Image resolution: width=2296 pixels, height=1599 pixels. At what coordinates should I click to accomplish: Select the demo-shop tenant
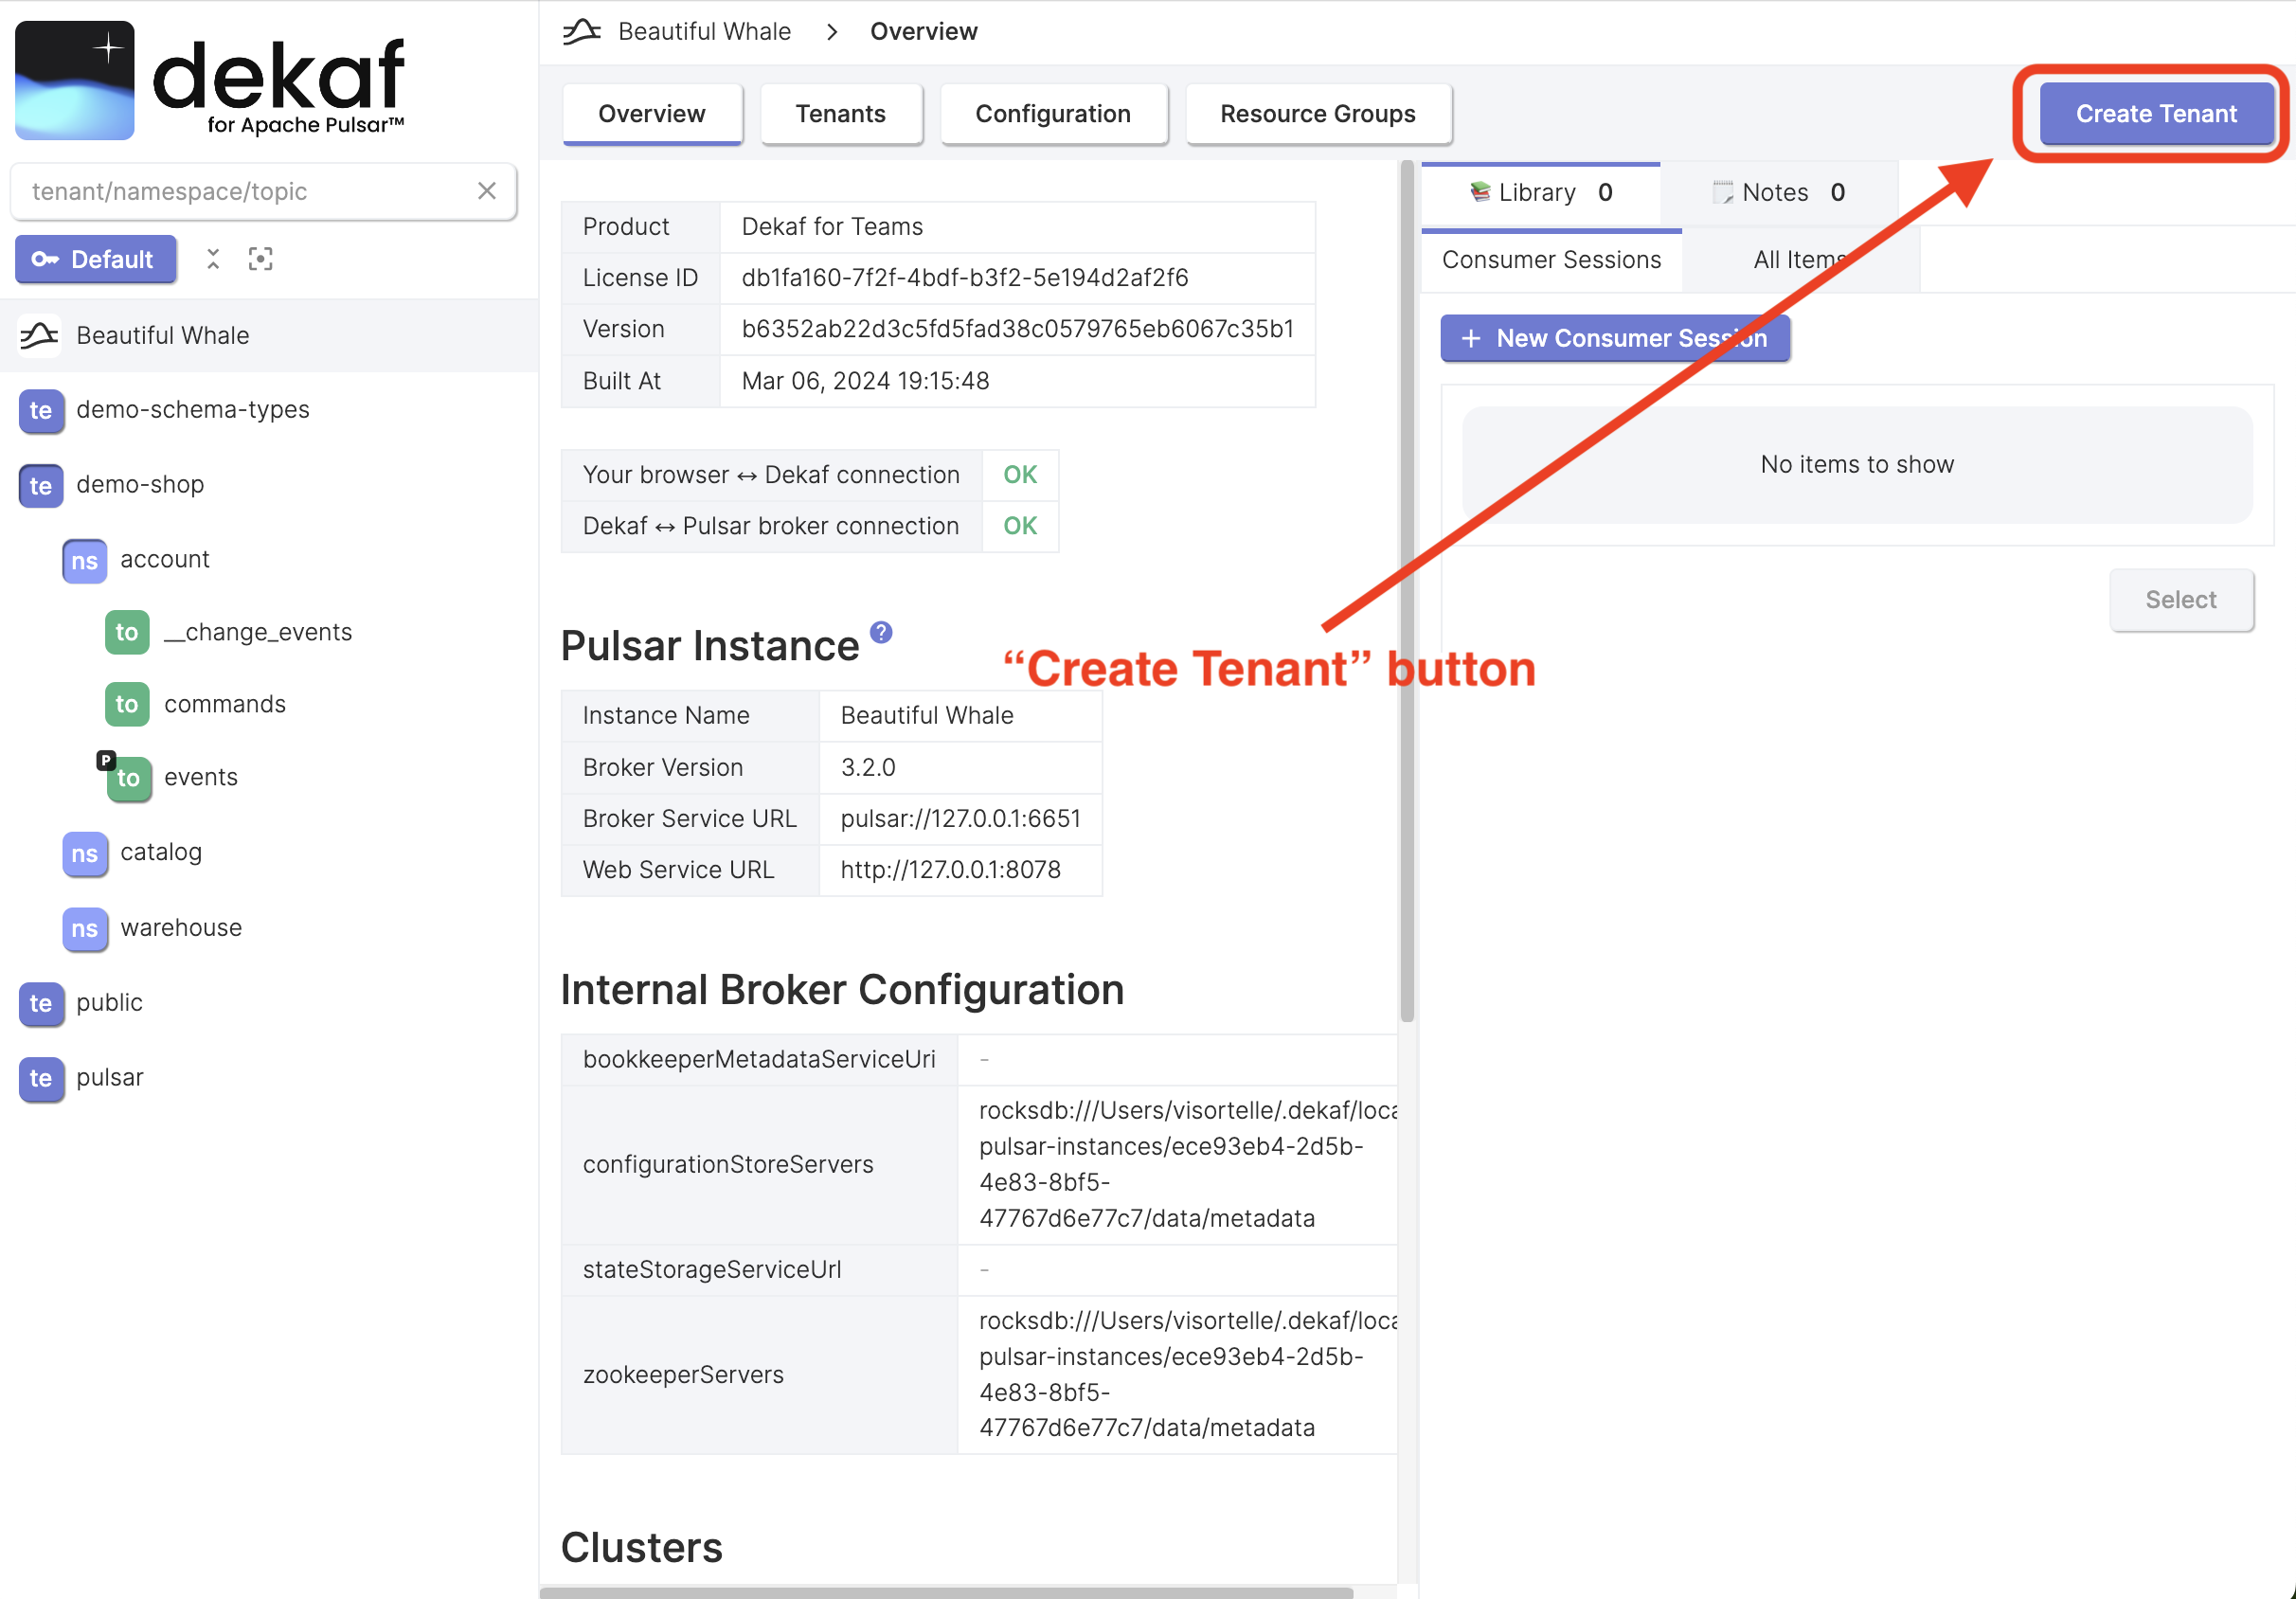(x=140, y=485)
